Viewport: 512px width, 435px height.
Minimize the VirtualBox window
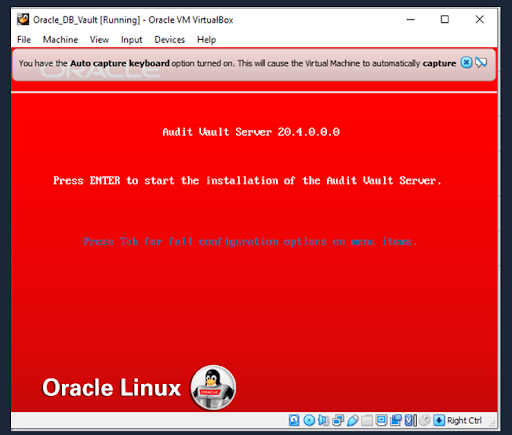point(410,20)
